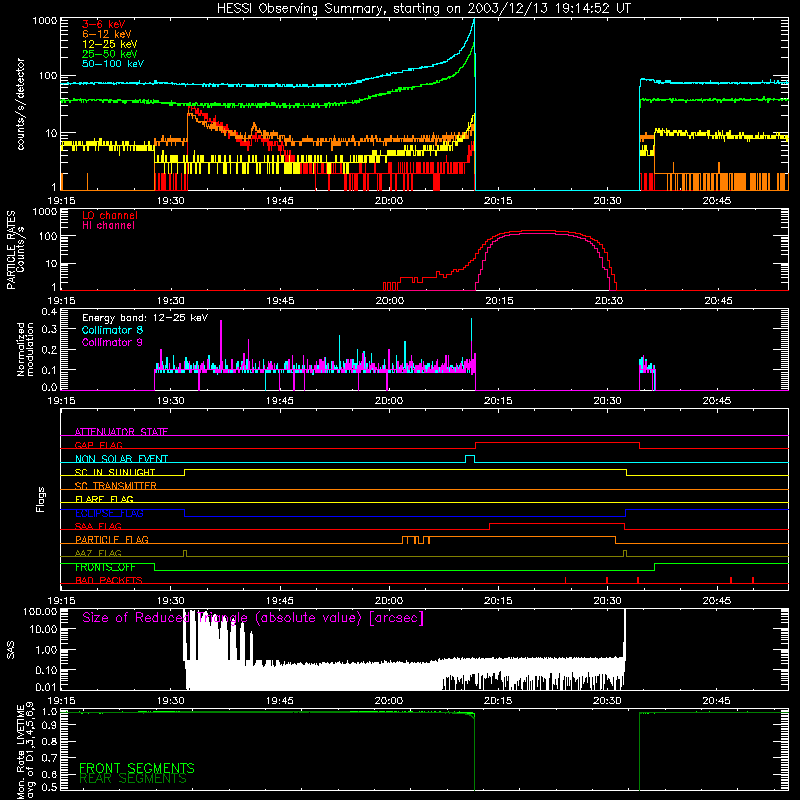The width and height of the screenshot is (800, 800).
Task: Click the 0.3 modulation axis value
Action: [x=49, y=330]
